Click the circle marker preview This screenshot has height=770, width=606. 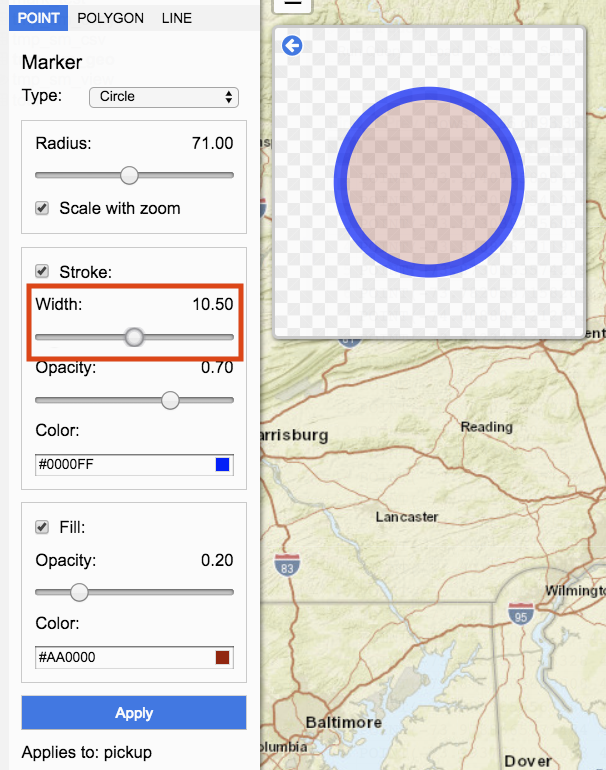coord(429,182)
